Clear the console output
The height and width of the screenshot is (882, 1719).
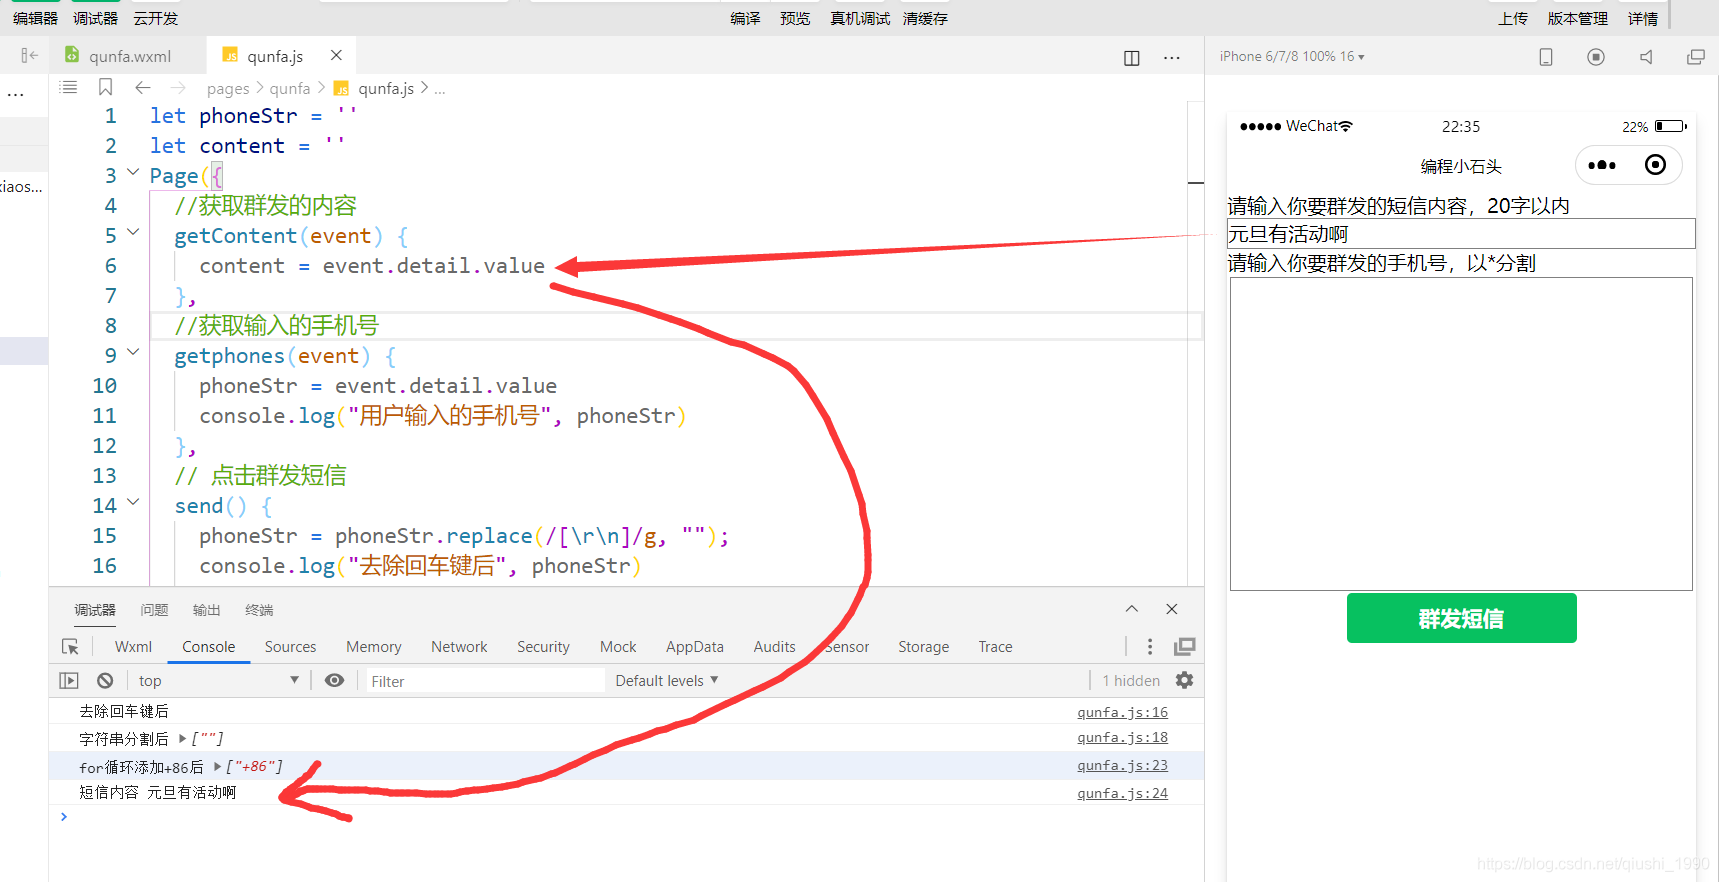[105, 681]
